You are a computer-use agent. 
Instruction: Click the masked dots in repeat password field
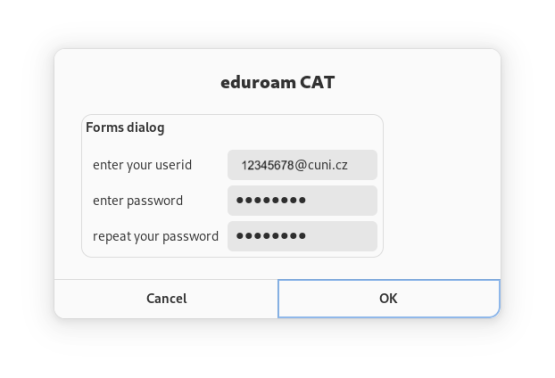(271, 236)
